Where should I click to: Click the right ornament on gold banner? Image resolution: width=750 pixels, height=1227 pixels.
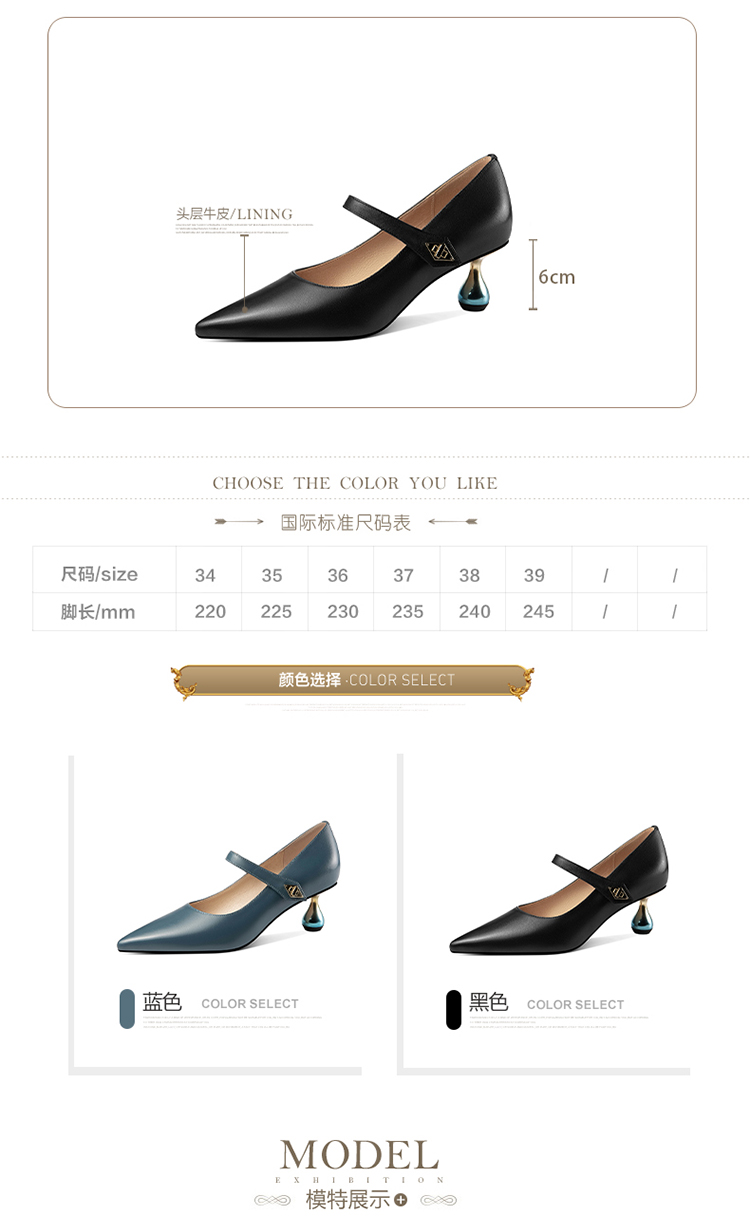tap(520, 682)
